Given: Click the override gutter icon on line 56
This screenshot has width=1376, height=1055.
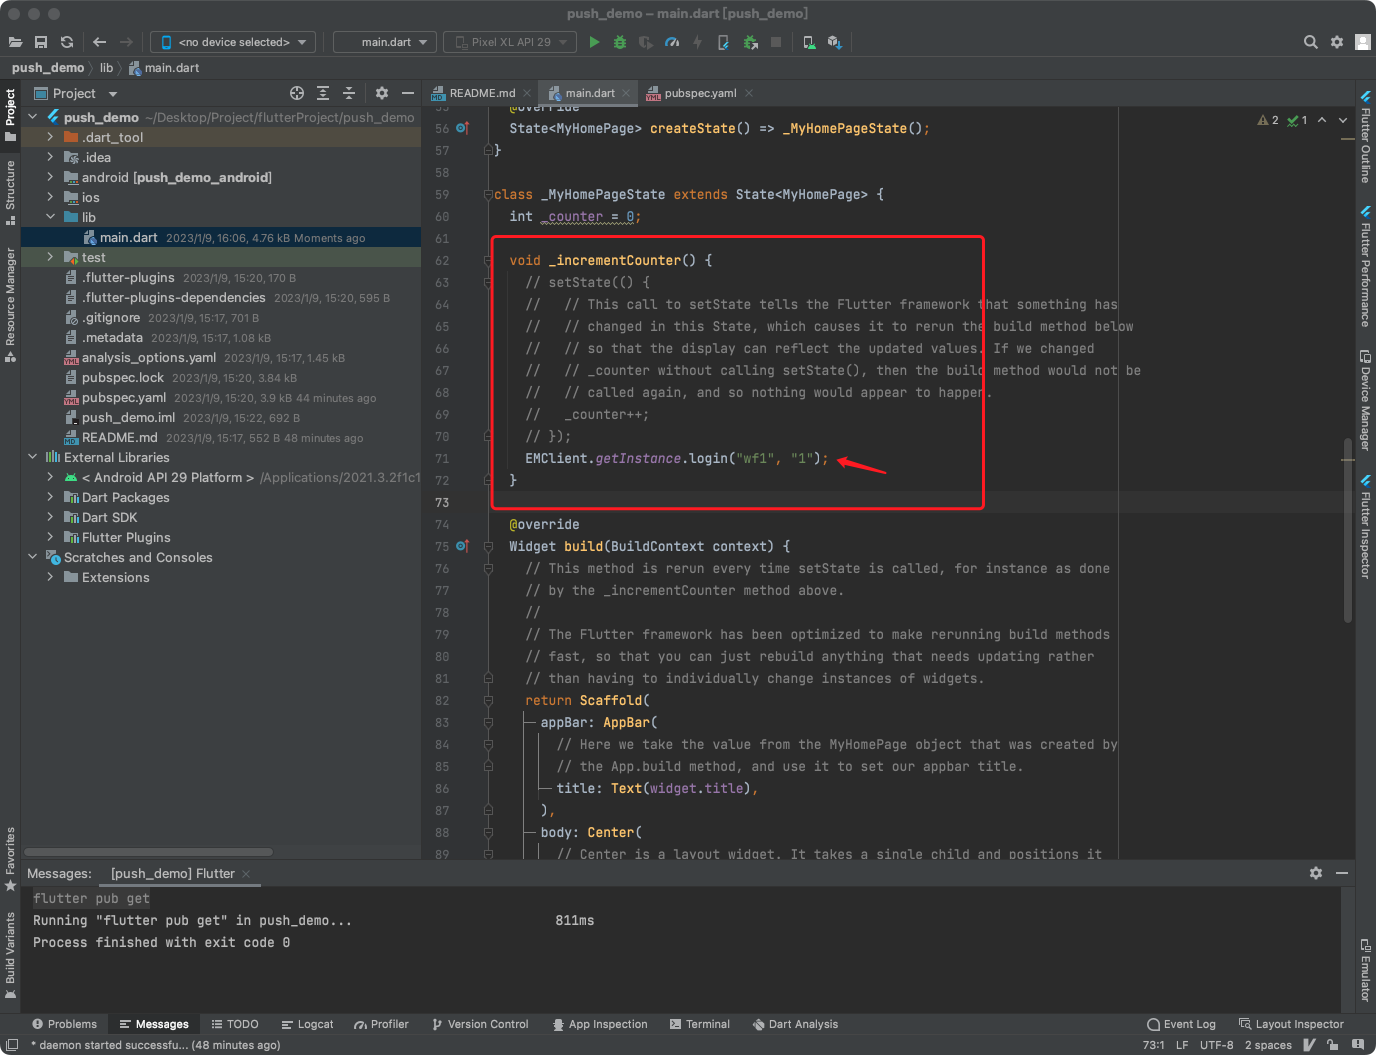Looking at the screenshot, I should [x=462, y=128].
